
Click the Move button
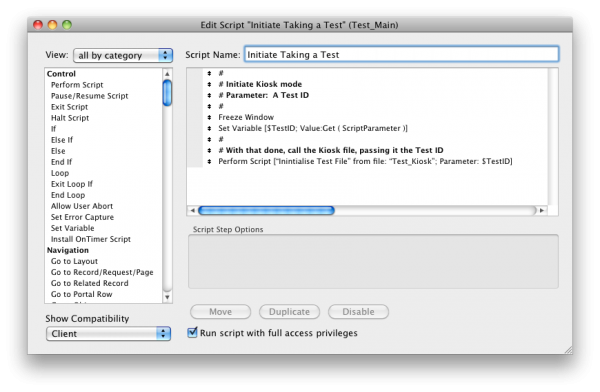220,312
